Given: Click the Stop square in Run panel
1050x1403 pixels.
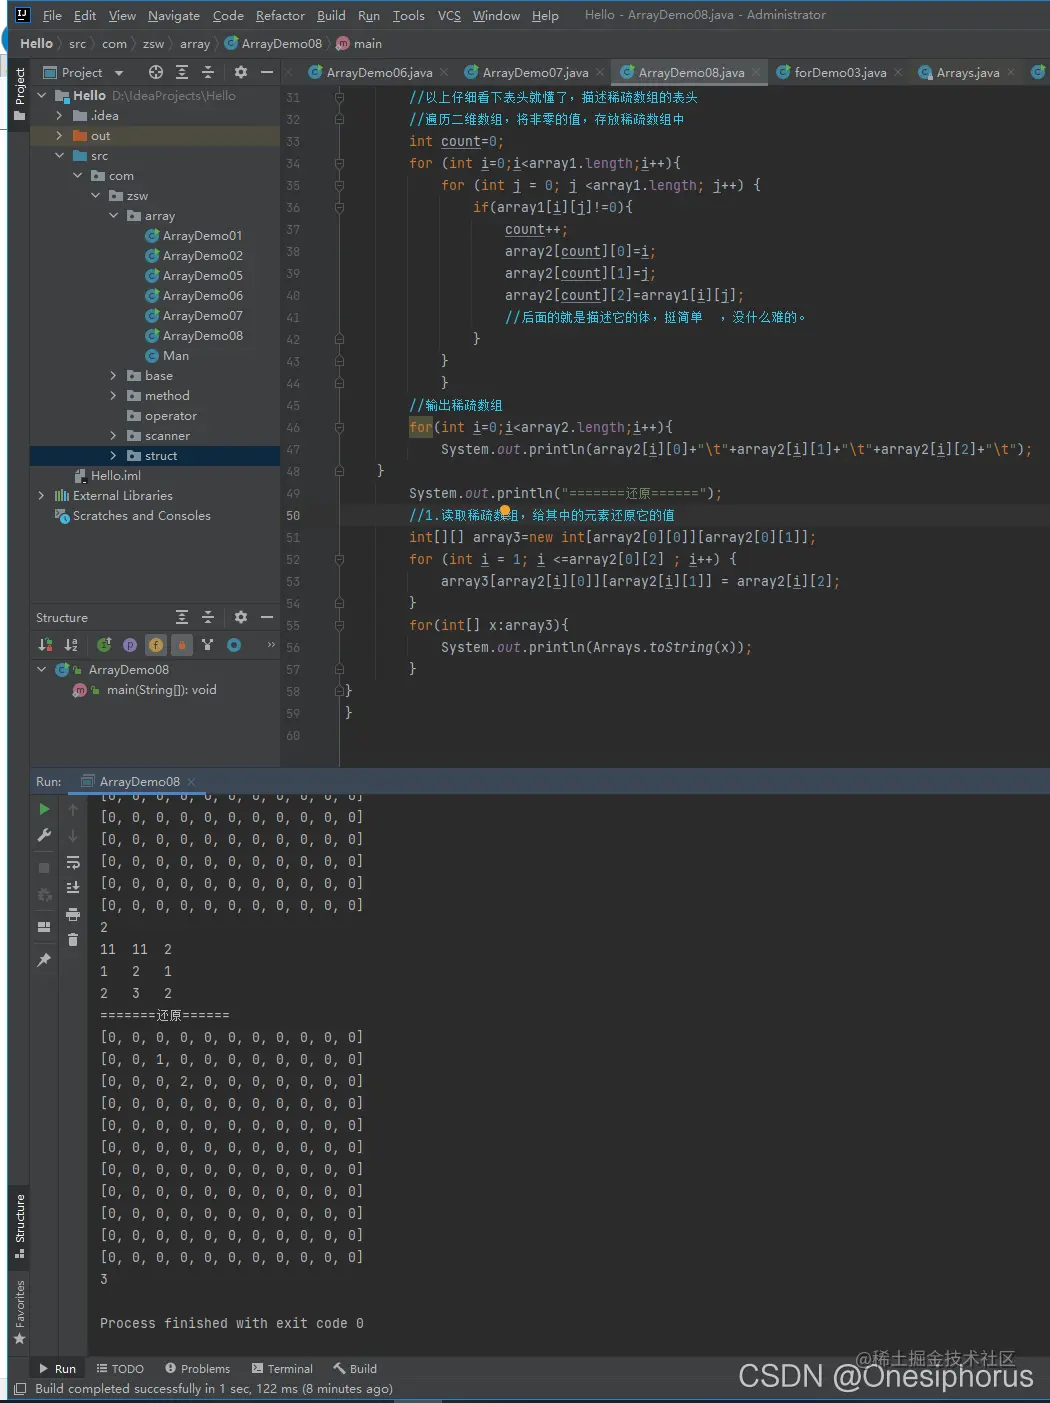Looking at the screenshot, I should (44, 868).
